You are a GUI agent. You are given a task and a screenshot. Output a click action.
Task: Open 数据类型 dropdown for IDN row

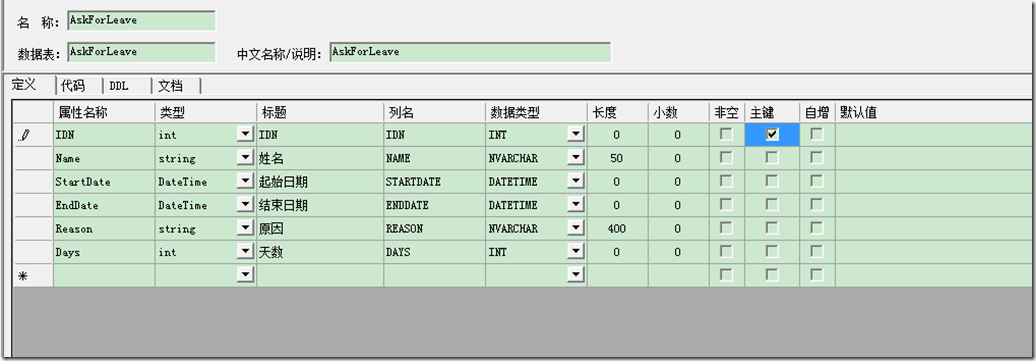tap(576, 134)
